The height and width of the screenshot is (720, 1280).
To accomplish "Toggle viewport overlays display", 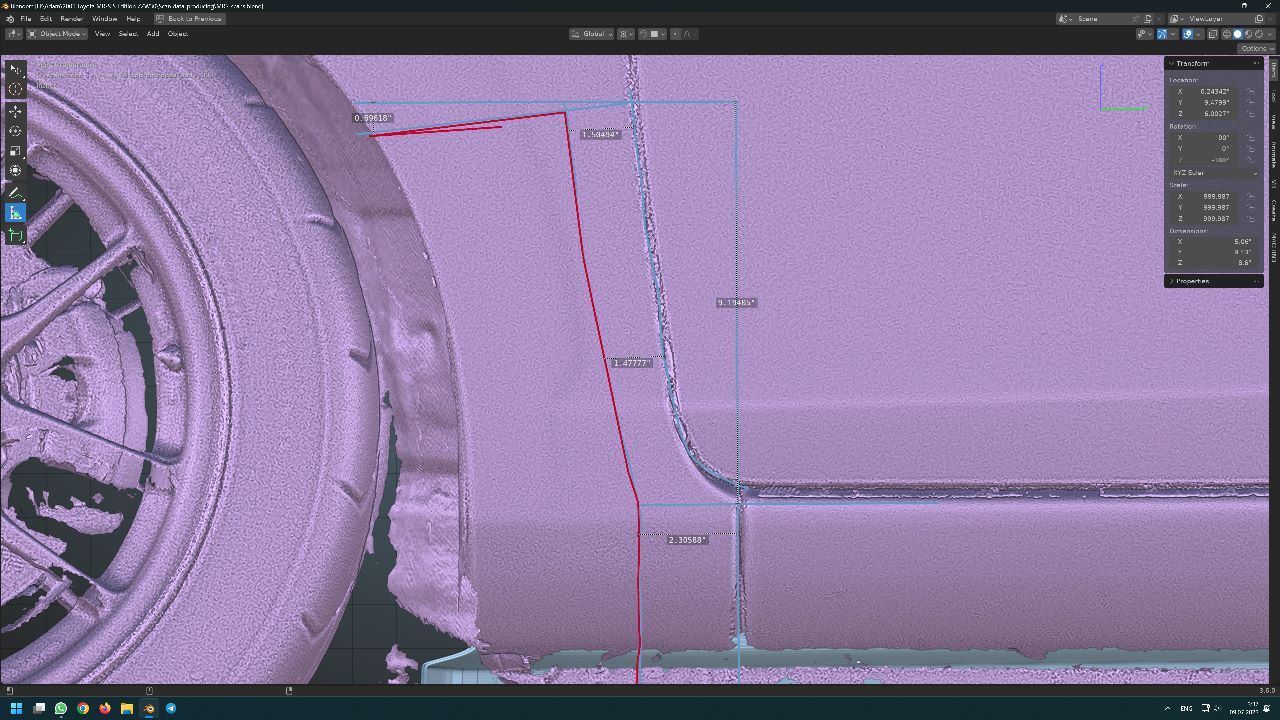I will (x=1187, y=34).
